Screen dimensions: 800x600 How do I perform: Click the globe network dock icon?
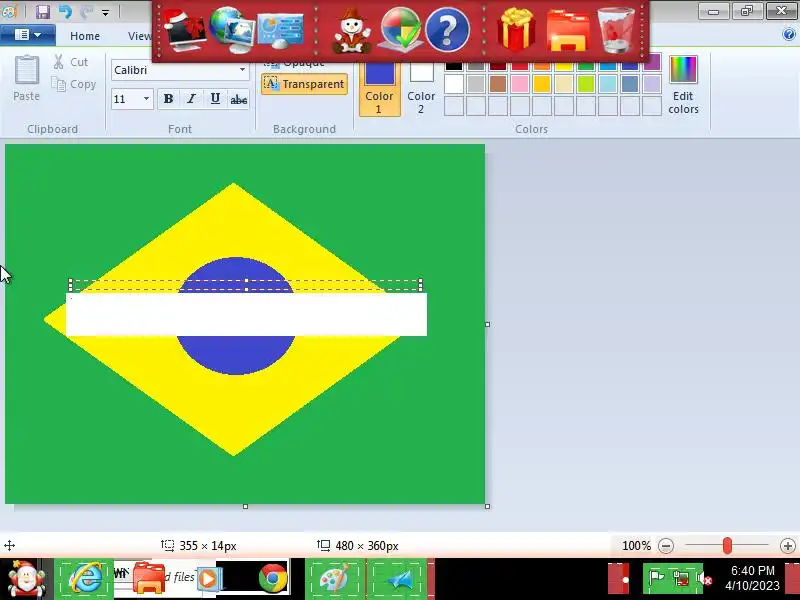click(232, 30)
